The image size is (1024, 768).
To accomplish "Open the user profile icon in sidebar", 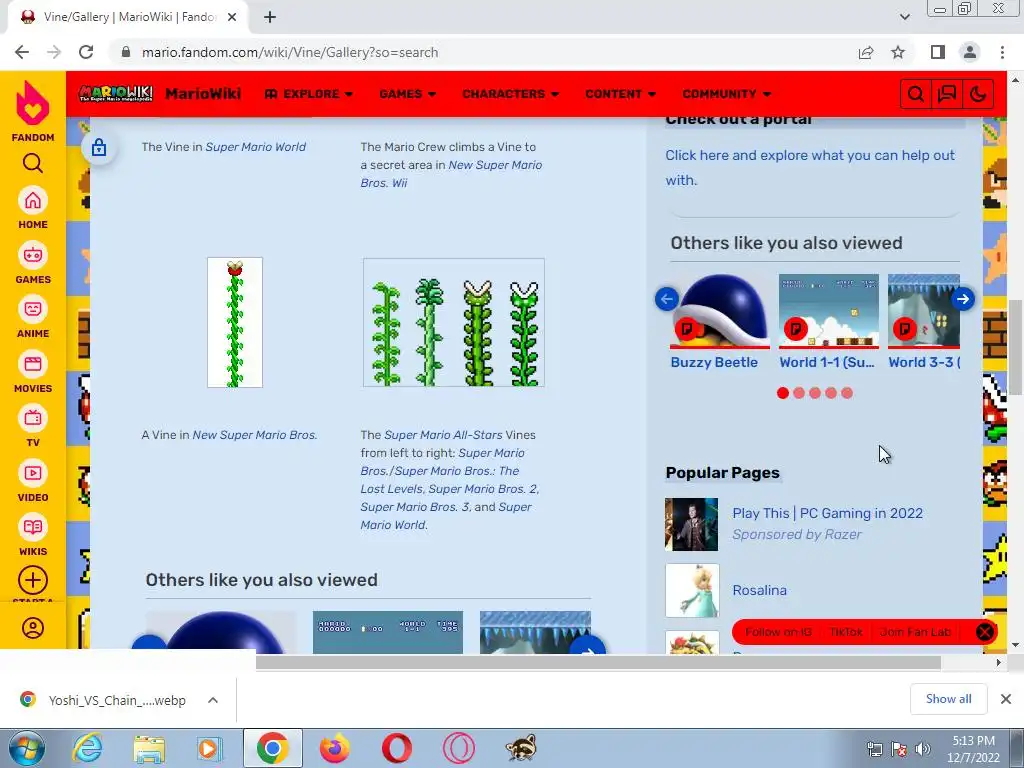I will pyautogui.click(x=33, y=628).
